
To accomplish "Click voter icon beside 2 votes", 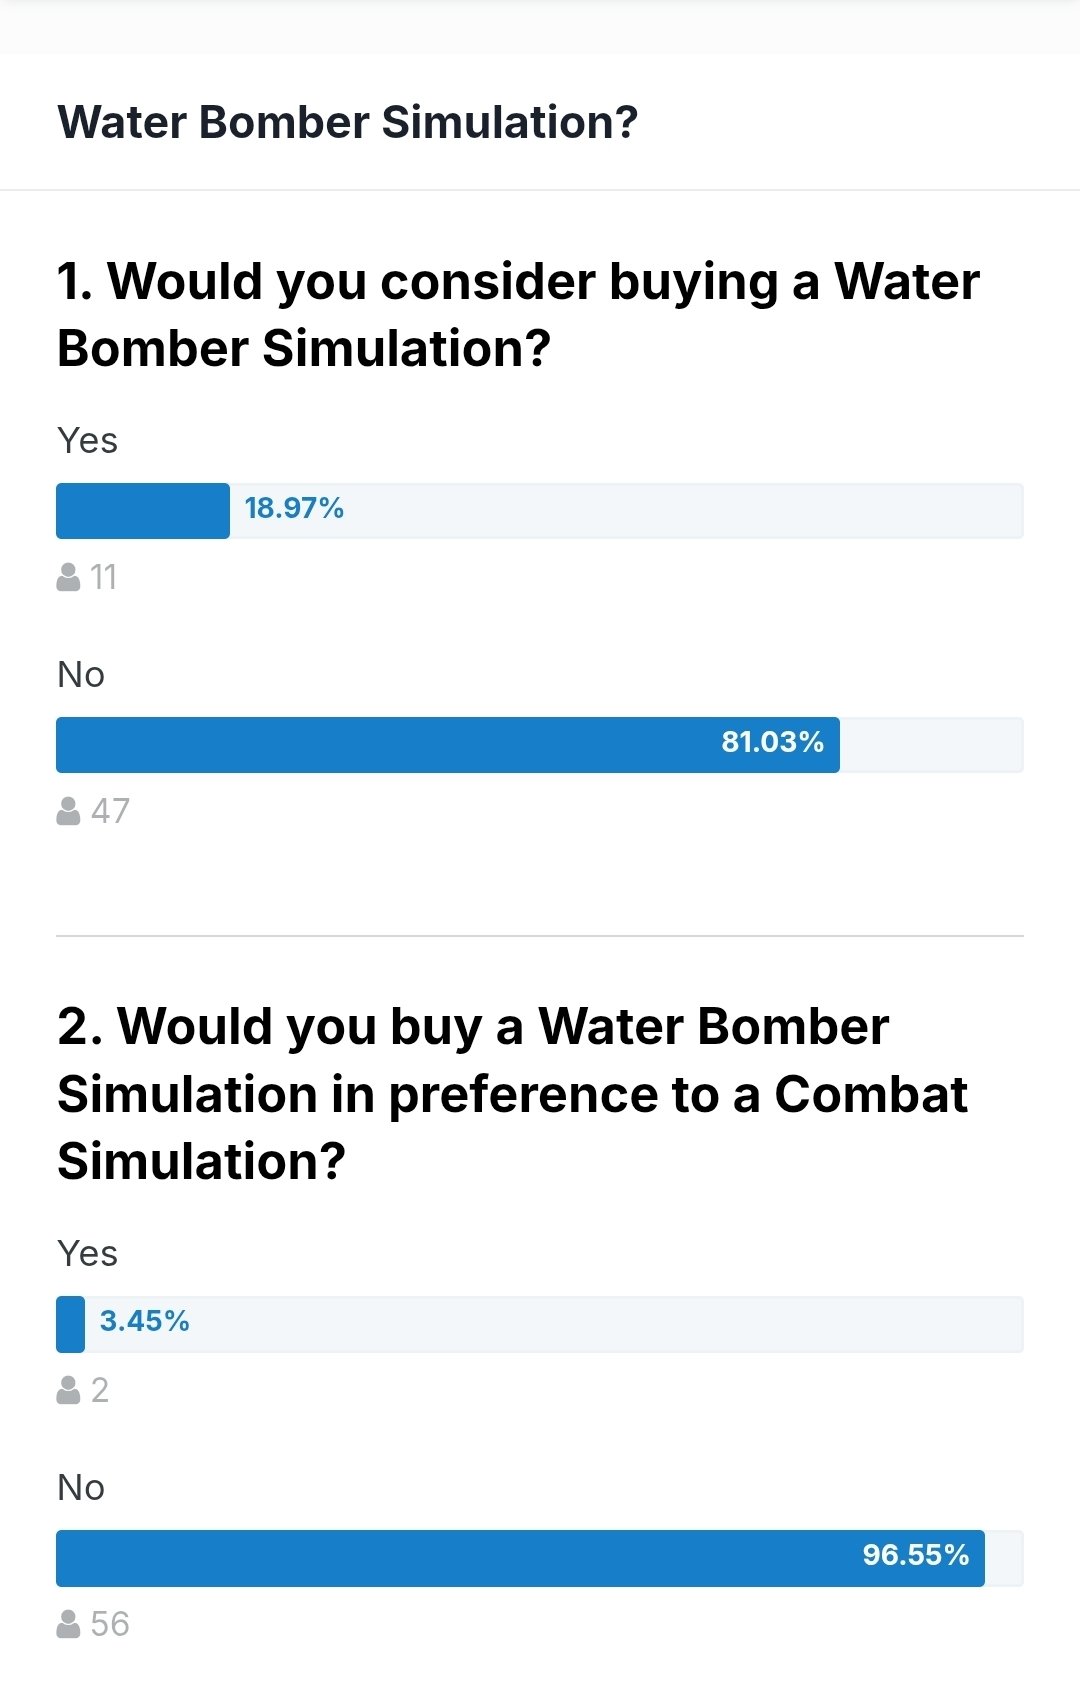I will (x=68, y=1390).
